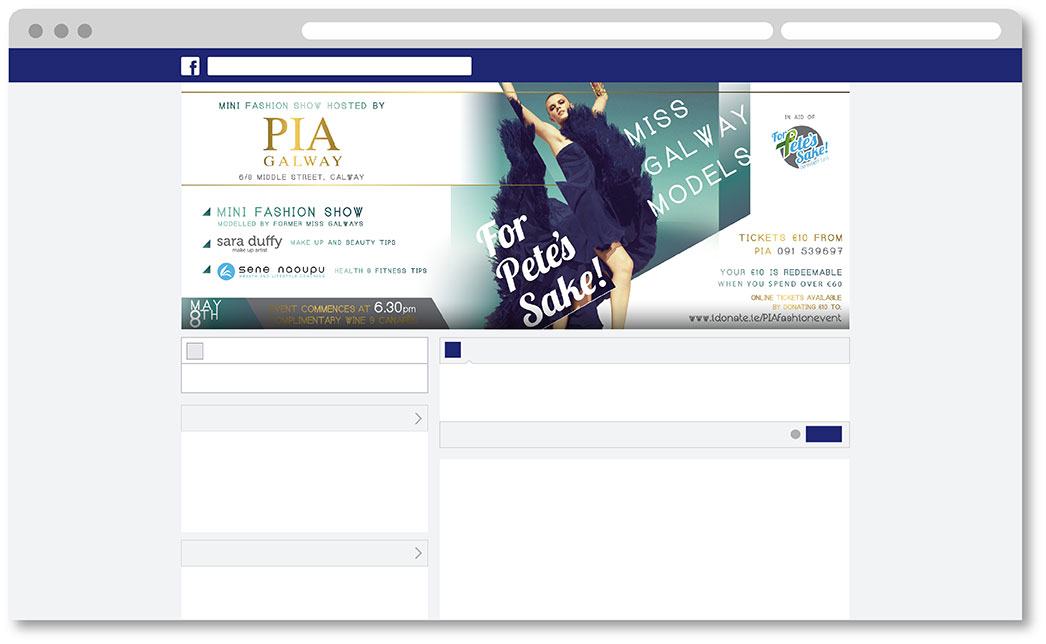This screenshot has width=1046, height=644.
Task: Focus the Facebook search field
Action: pyautogui.click(x=339, y=66)
